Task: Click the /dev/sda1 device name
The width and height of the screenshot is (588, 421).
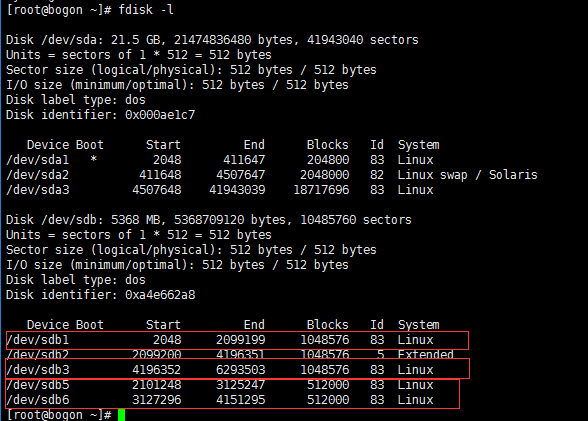Action: coord(38,160)
